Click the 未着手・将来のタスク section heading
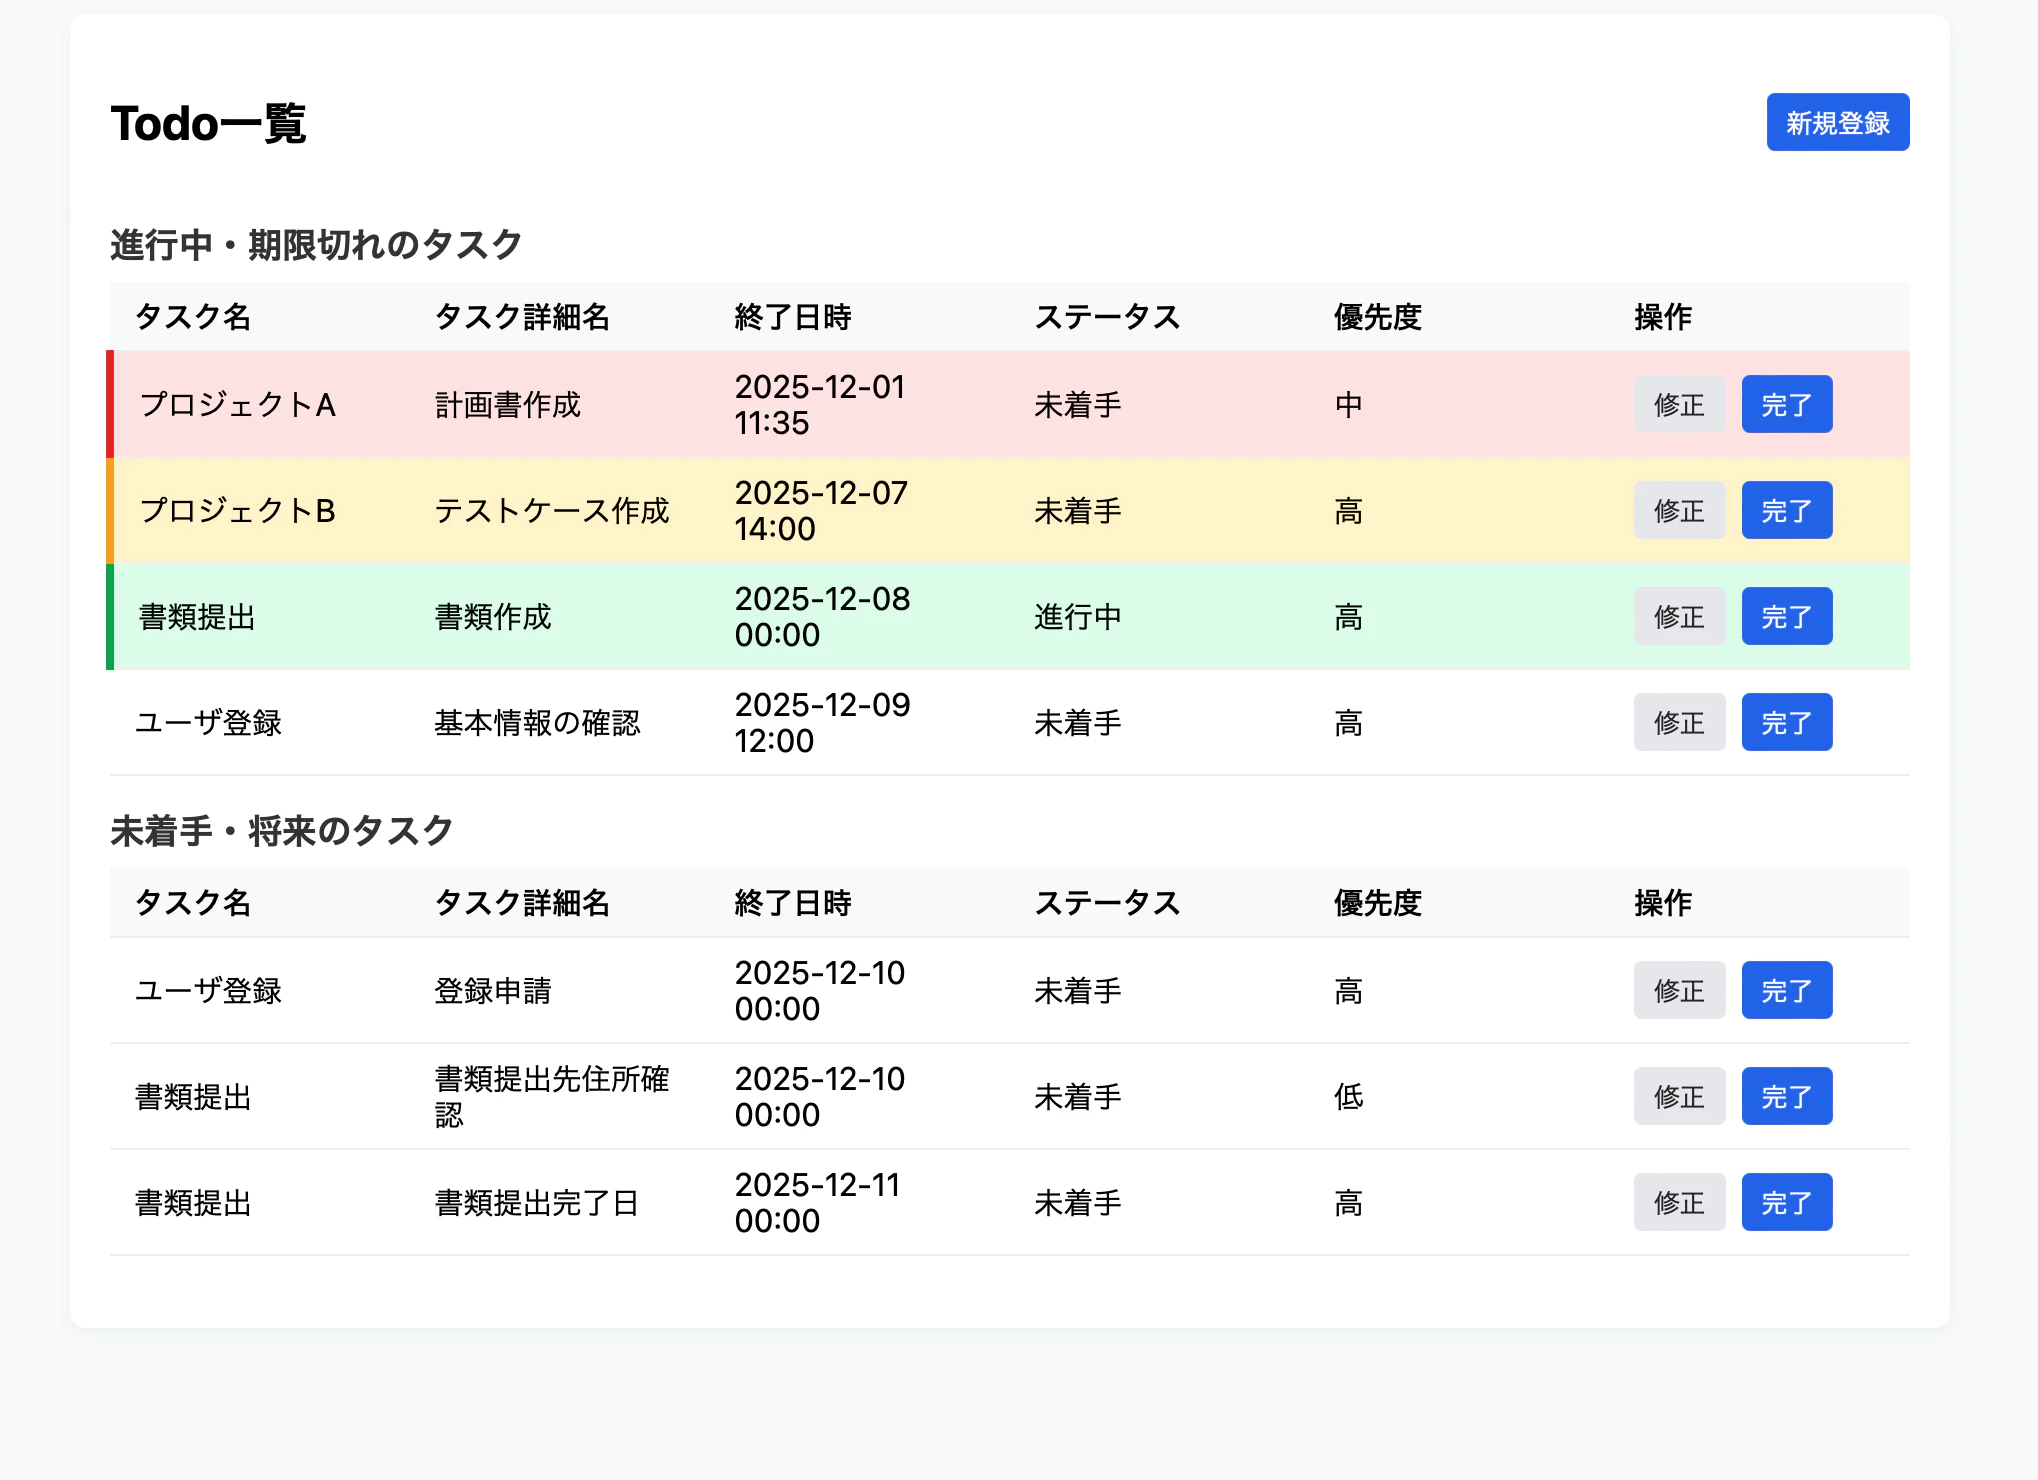The width and height of the screenshot is (2038, 1480). point(282,830)
